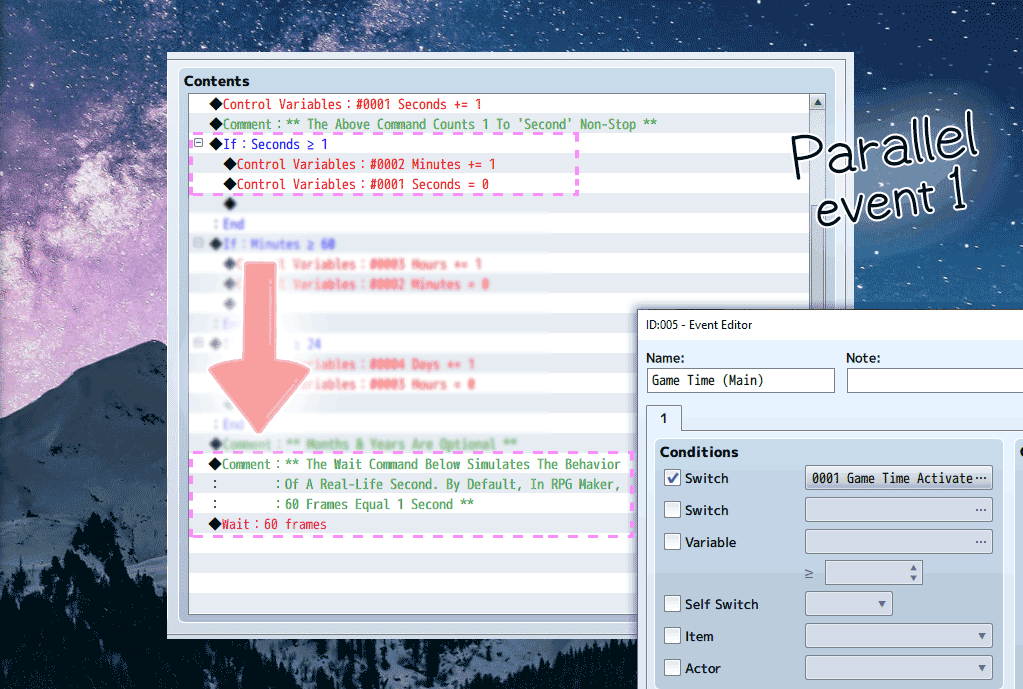The width and height of the screenshot is (1023, 689).
Task: Collapse the 'If: Minutes ≥ 60' branch
Action: pos(197,243)
